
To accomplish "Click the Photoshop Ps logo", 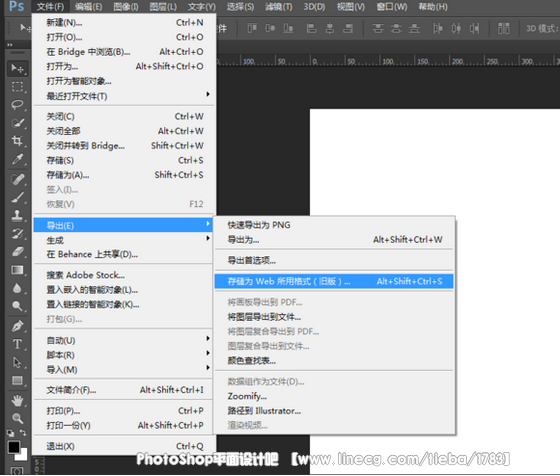I will tap(16, 6).
